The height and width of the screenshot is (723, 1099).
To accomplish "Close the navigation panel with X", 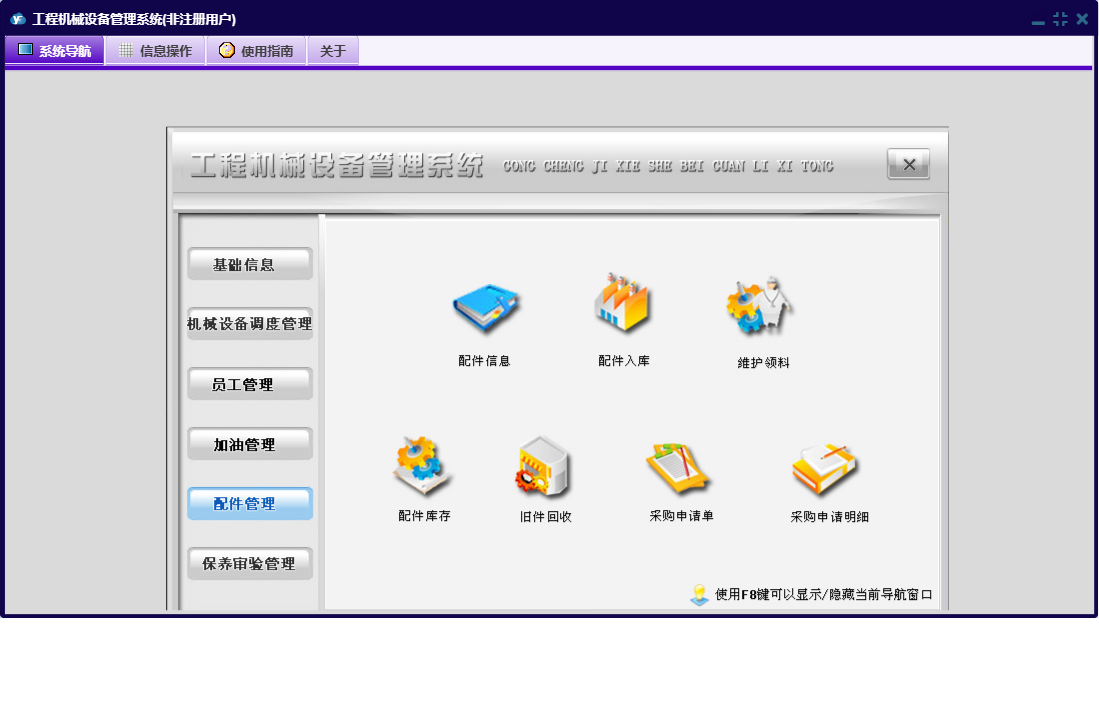I will [908, 165].
